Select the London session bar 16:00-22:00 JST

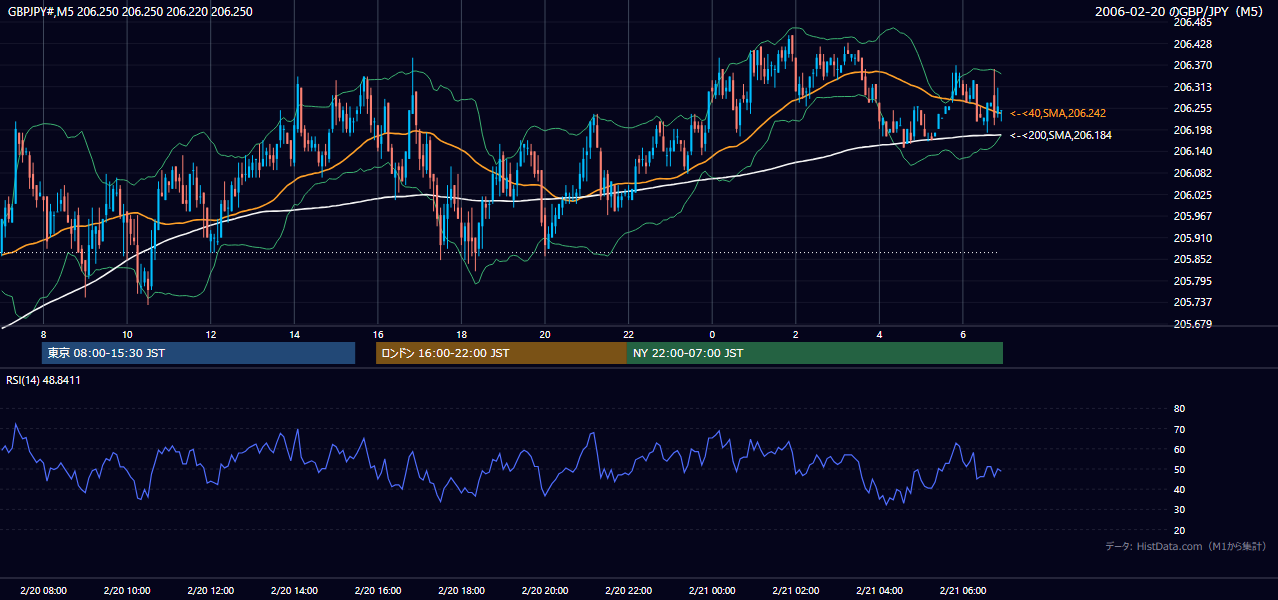pyautogui.click(x=501, y=353)
